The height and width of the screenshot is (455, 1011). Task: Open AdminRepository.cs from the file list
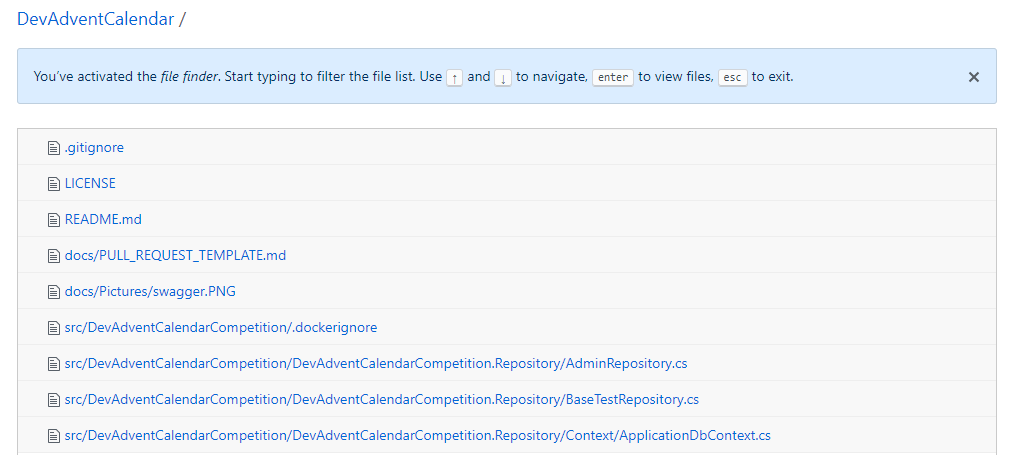click(x=376, y=364)
